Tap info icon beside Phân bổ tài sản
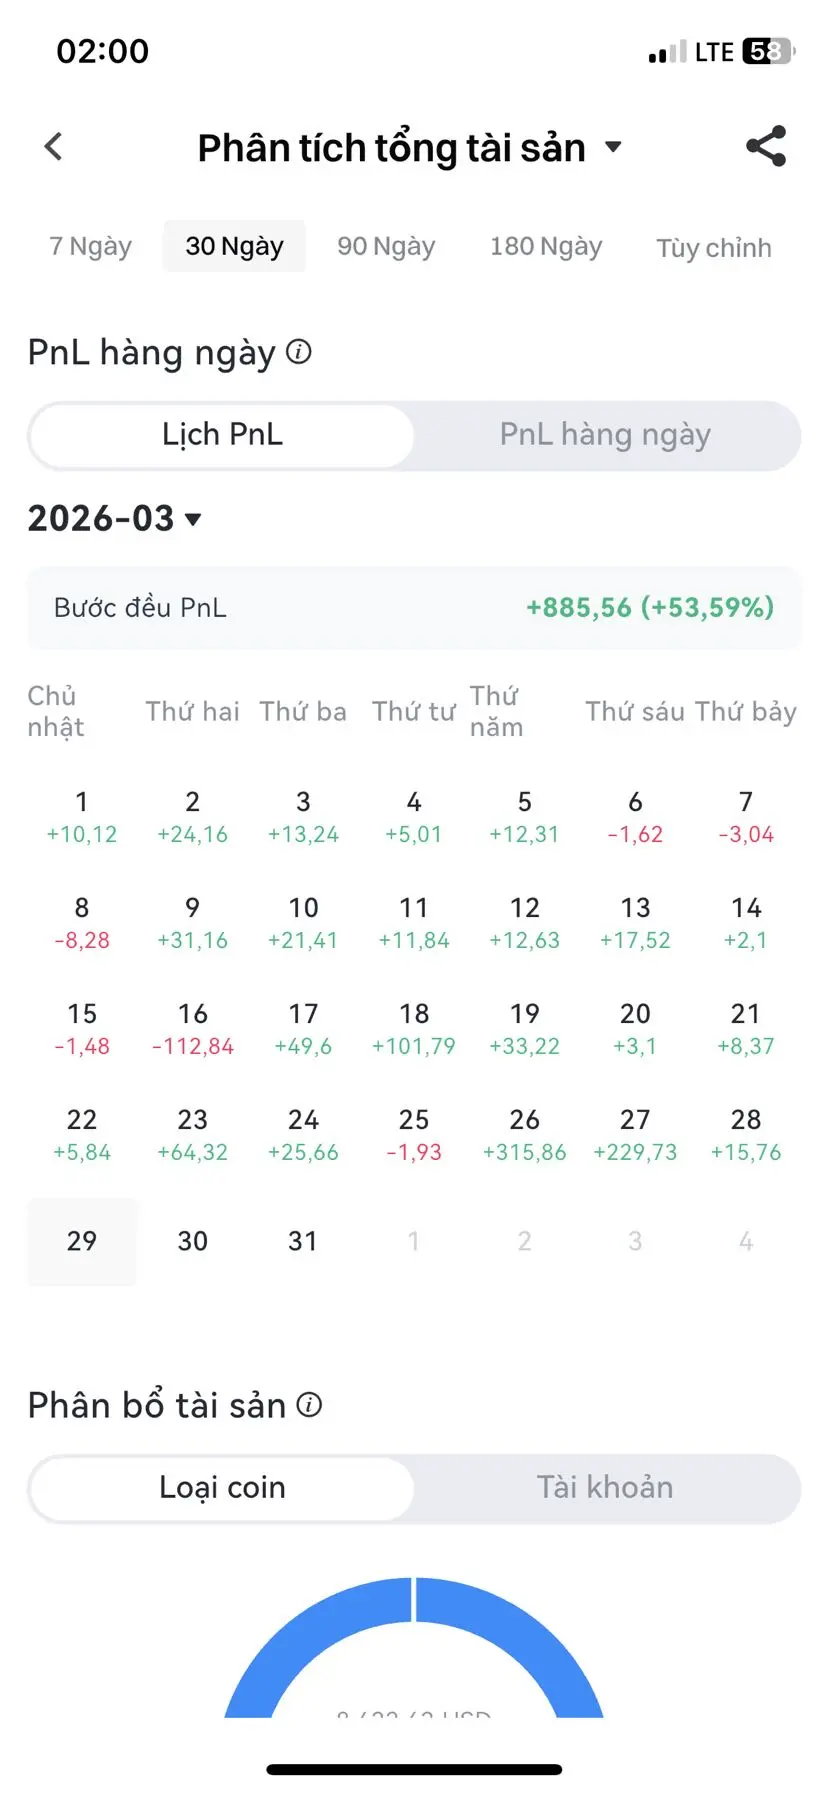This screenshot has height=1793, width=828. [x=310, y=1405]
